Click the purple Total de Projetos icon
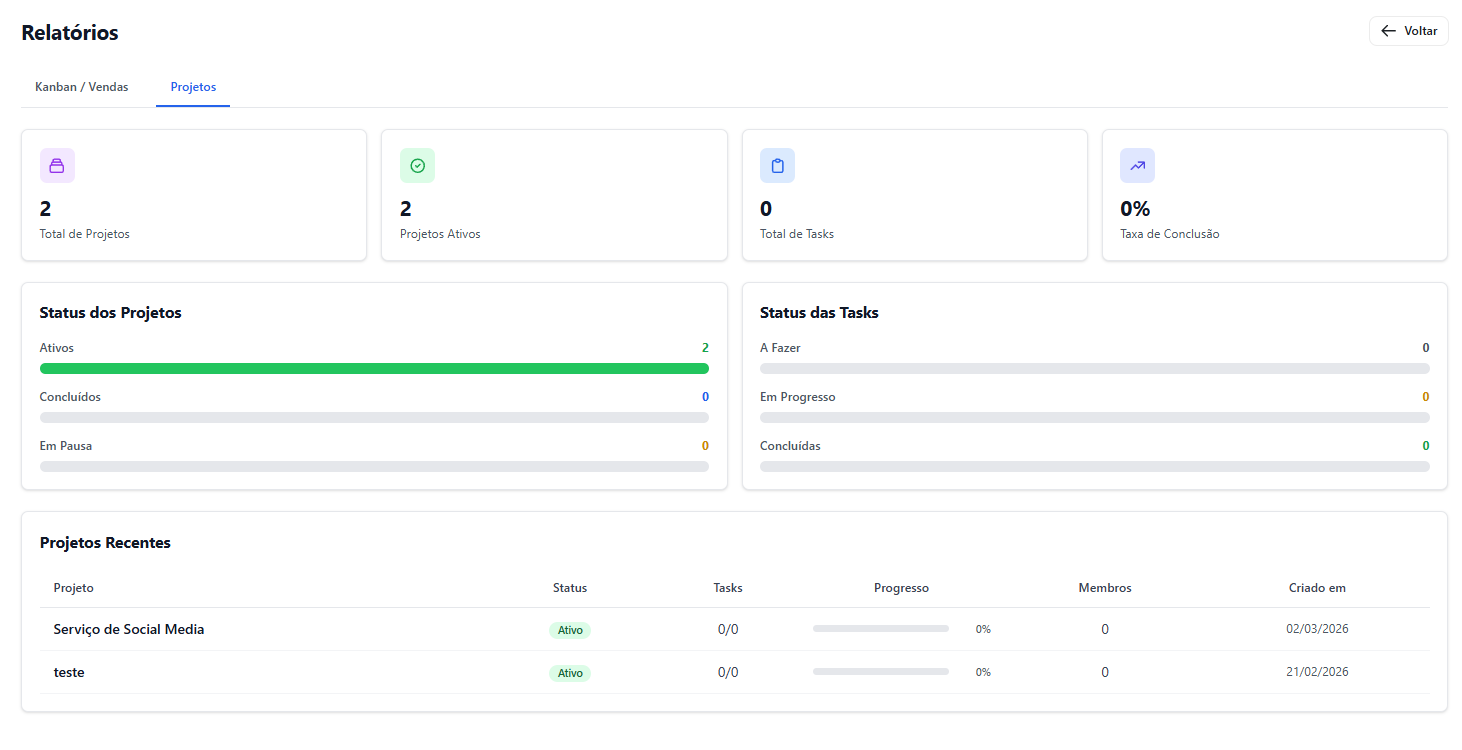 click(57, 166)
